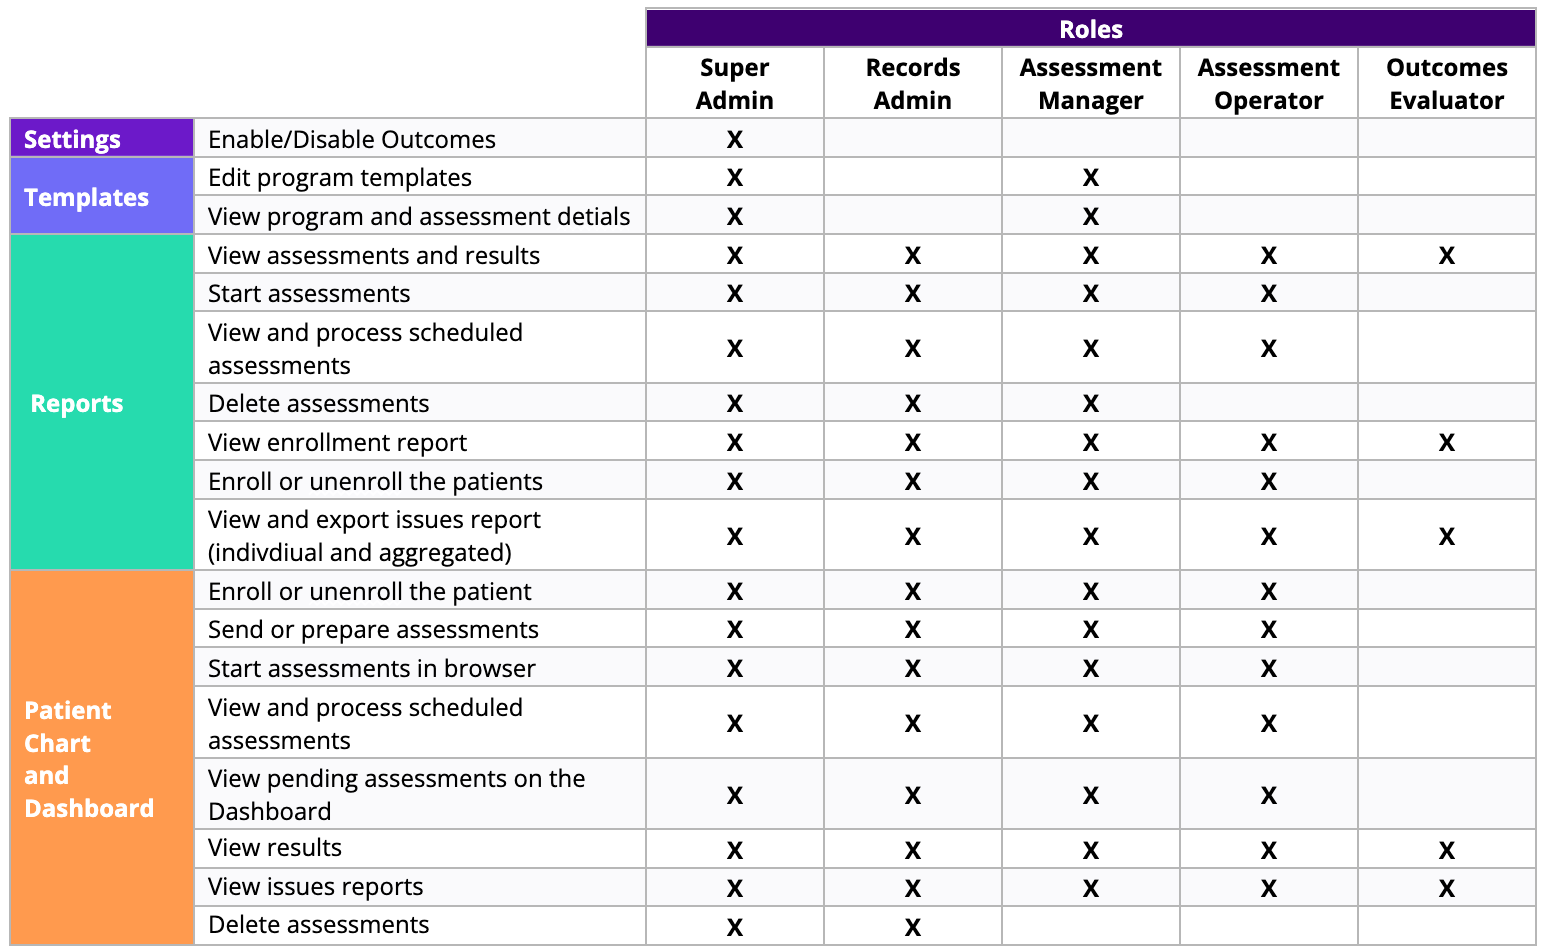Select the Super Admin column header
Viewport: 1546px width, 952px height.
[735, 83]
